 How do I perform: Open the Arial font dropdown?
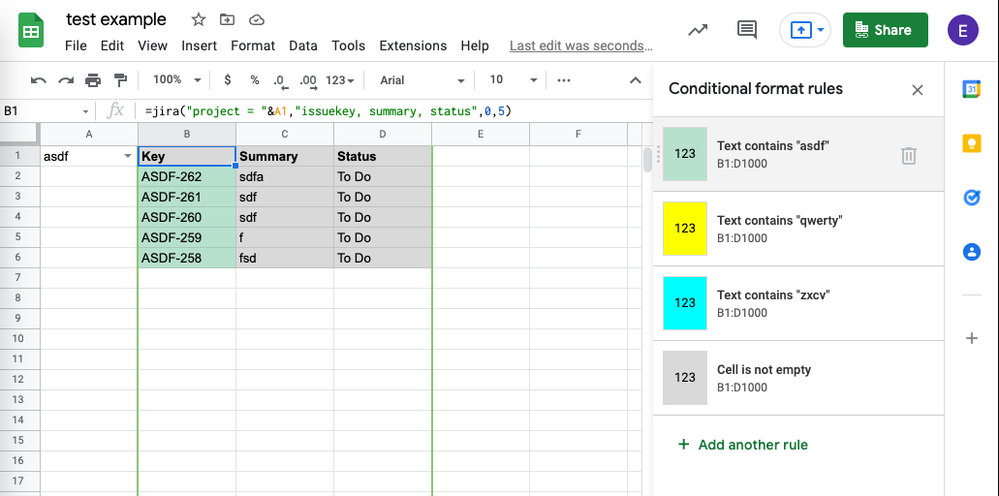[x=422, y=80]
